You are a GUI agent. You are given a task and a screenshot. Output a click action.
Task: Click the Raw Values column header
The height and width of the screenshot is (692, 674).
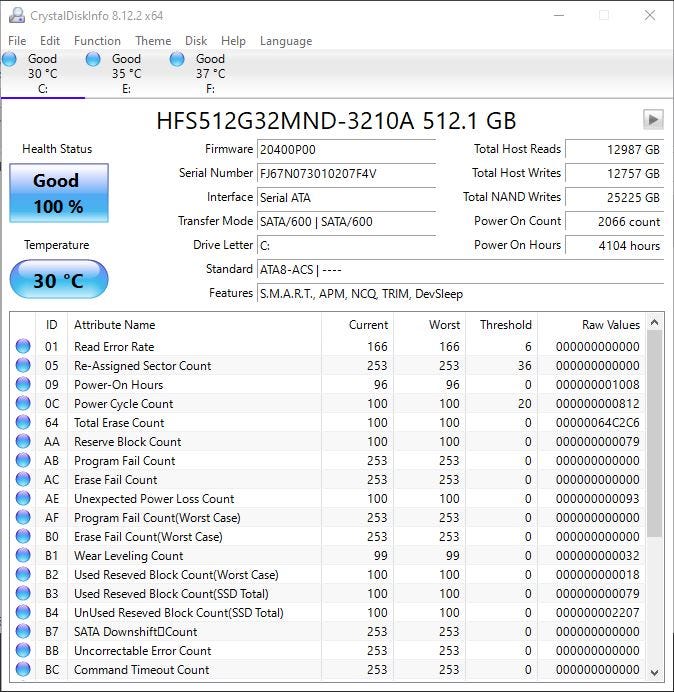[x=610, y=325]
